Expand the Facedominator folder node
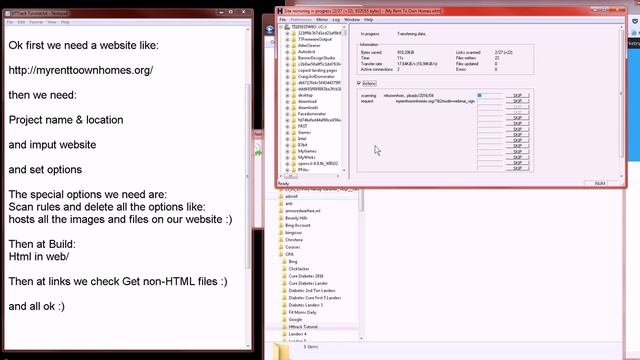 click(287, 114)
